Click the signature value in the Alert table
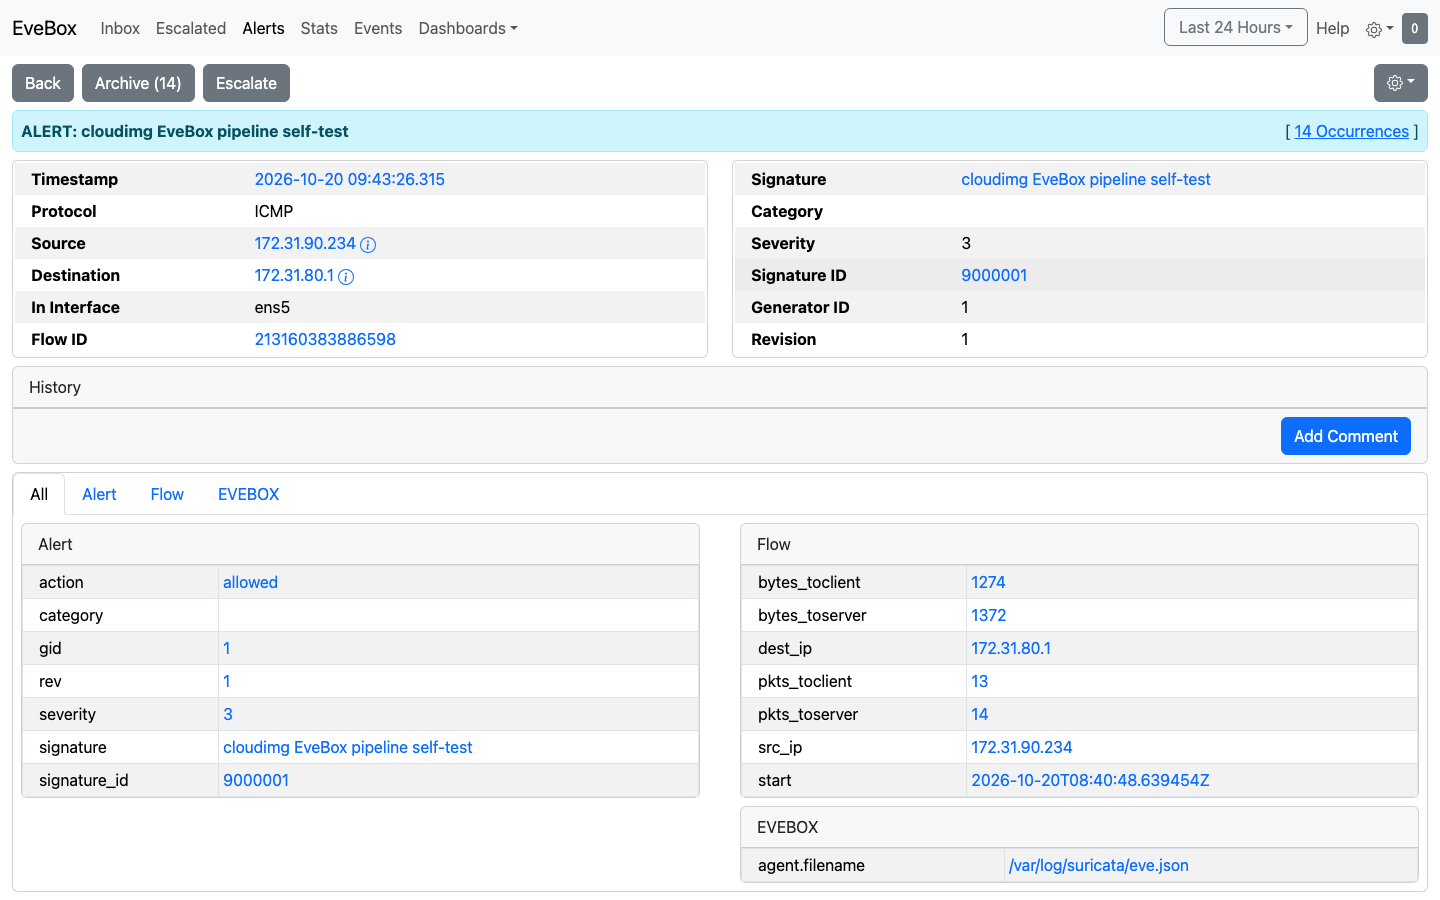This screenshot has height=900, width=1440. click(x=348, y=747)
